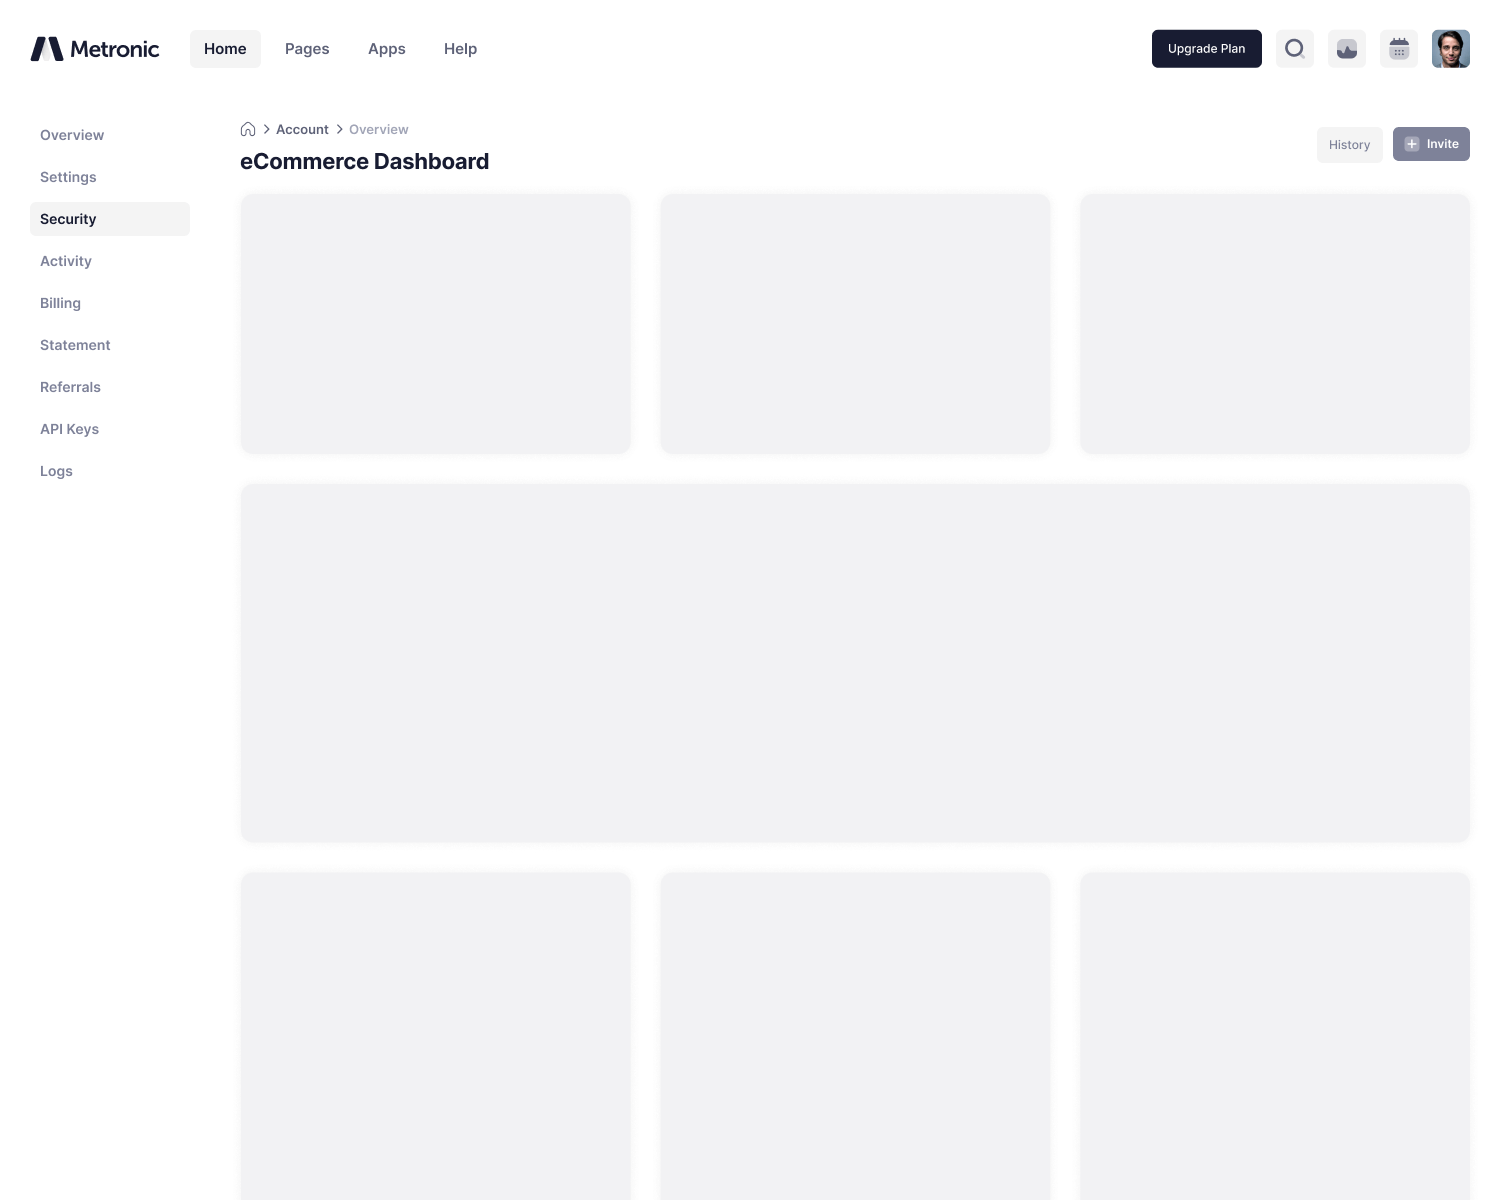
Task: Open the user avatar menu
Action: 1450,49
